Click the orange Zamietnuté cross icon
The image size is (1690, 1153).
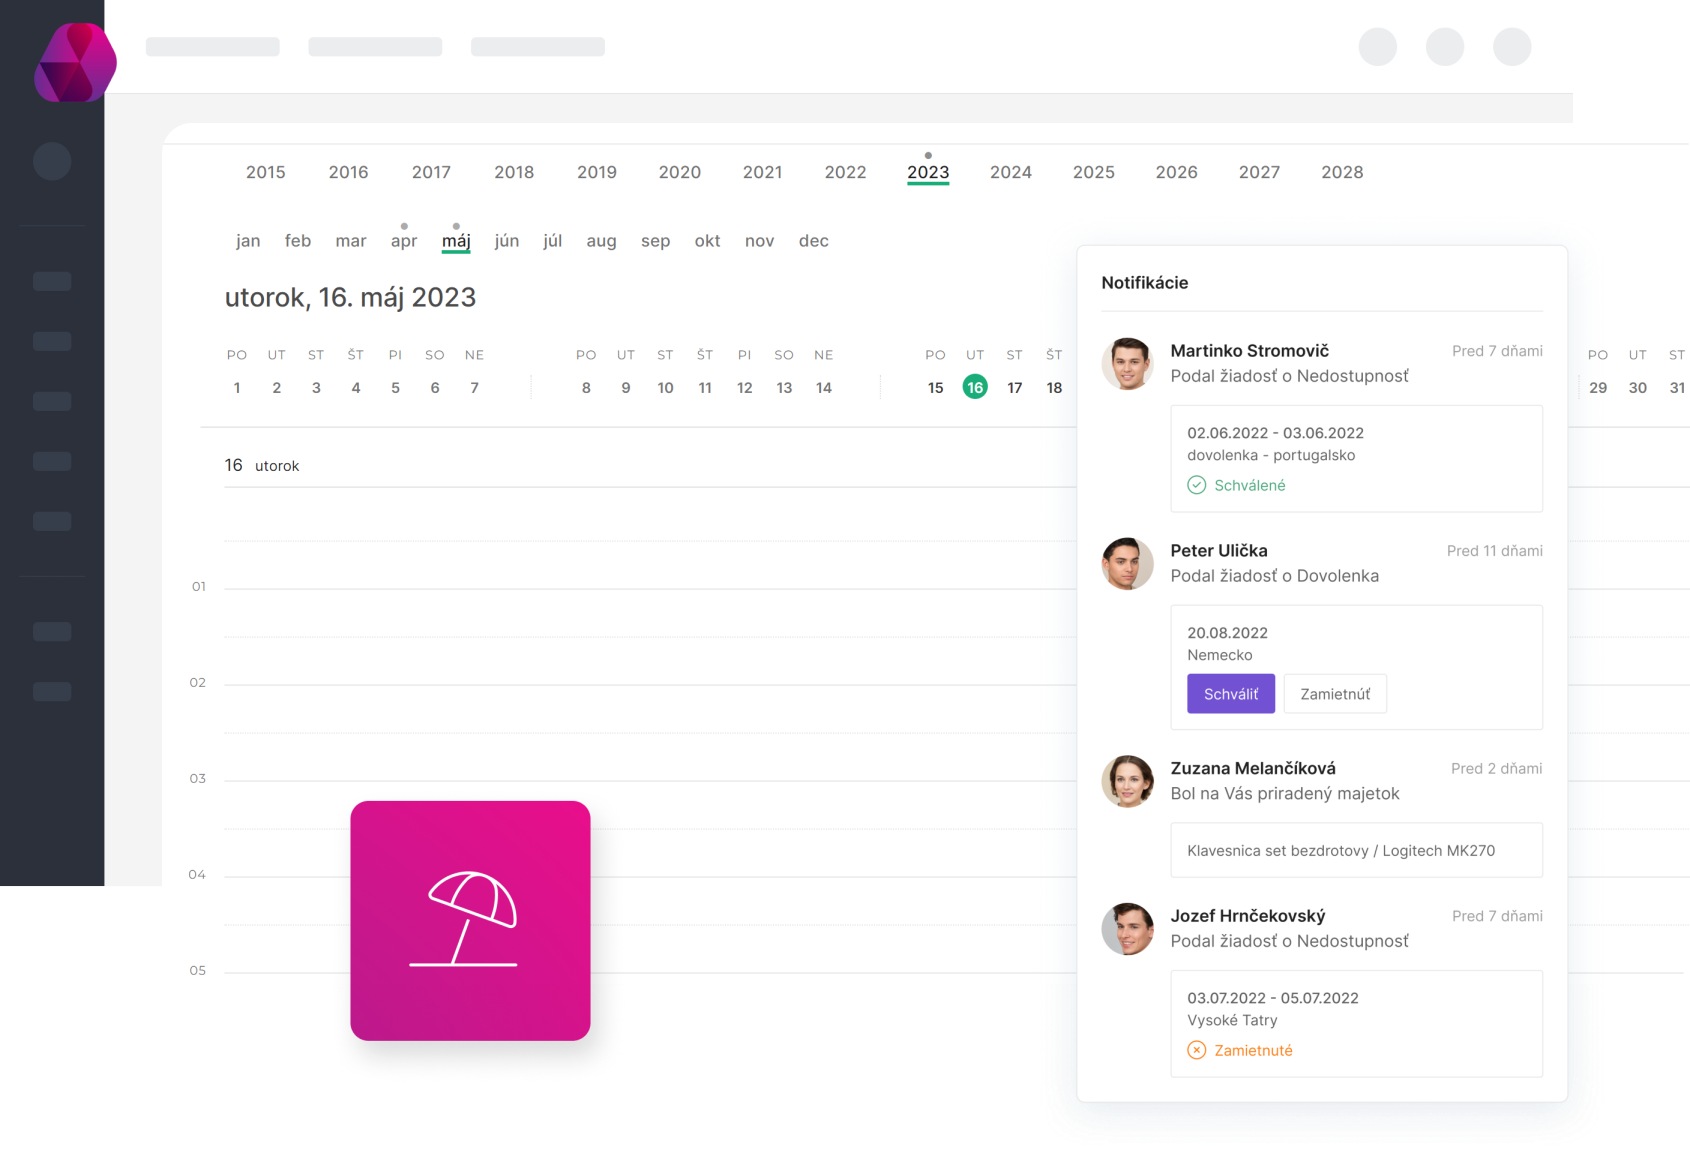point(1196,1050)
